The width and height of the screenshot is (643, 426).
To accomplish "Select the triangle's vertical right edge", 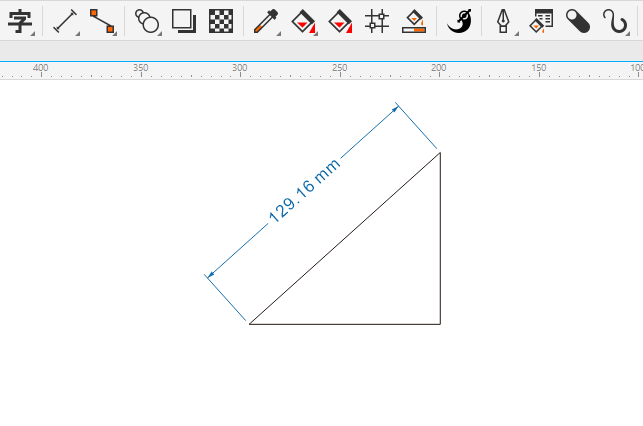I will (440, 238).
